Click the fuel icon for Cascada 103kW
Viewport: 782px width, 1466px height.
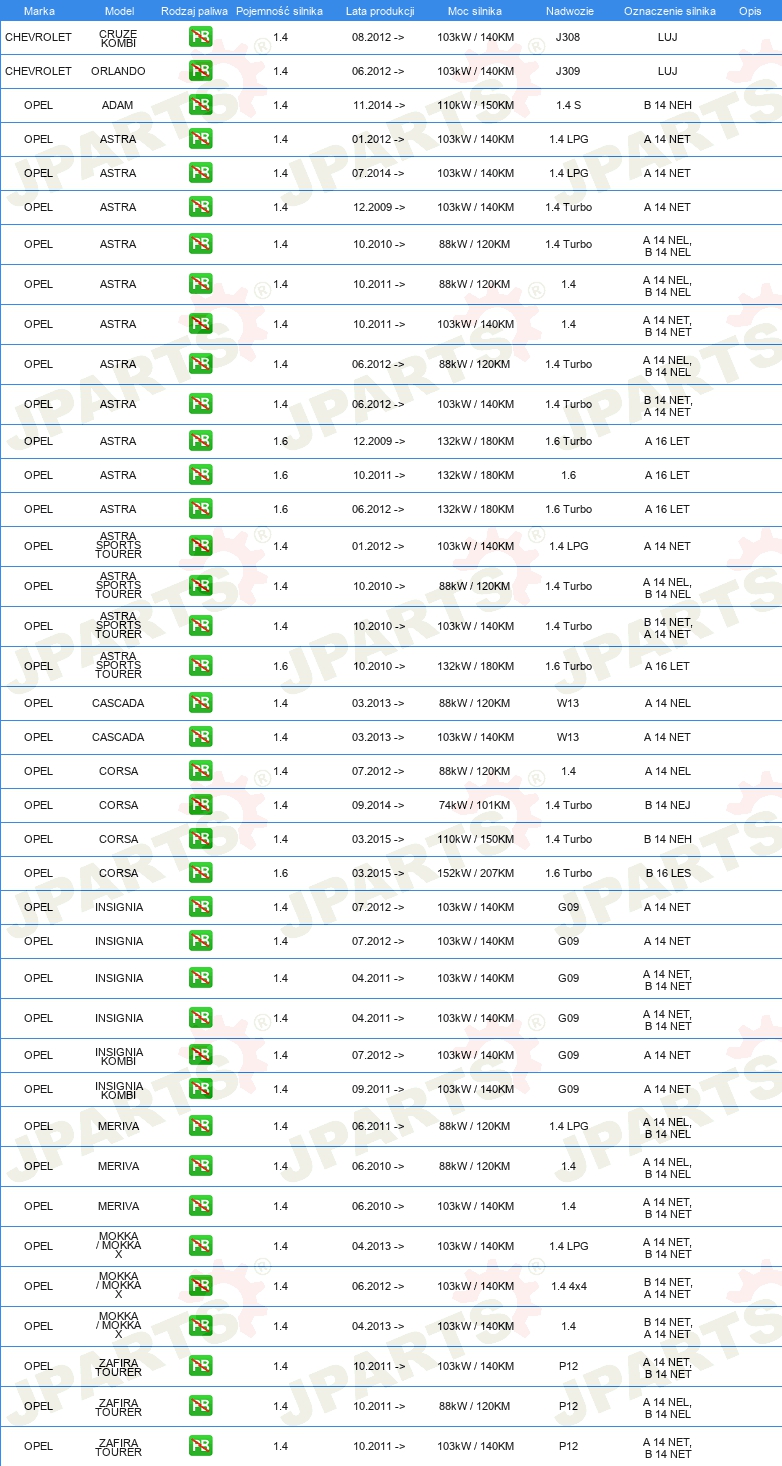(x=200, y=737)
